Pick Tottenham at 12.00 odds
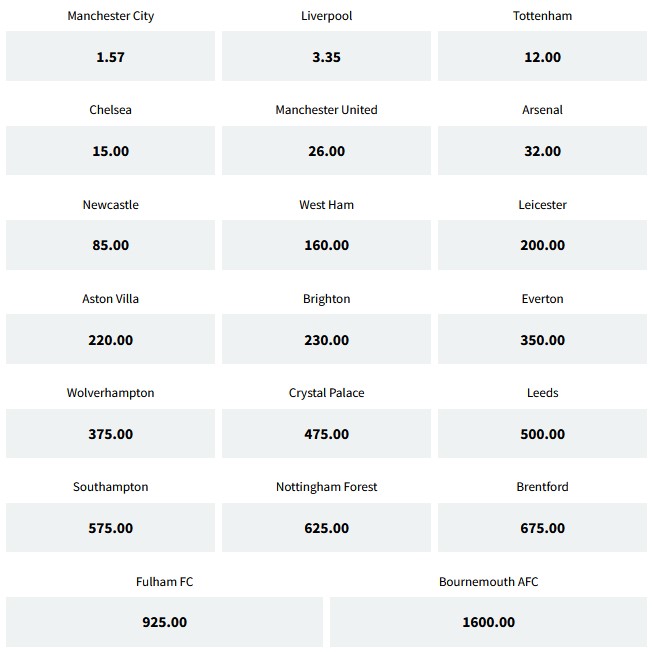Screen dimensions: 652x652 pyautogui.click(x=542, y=57)
